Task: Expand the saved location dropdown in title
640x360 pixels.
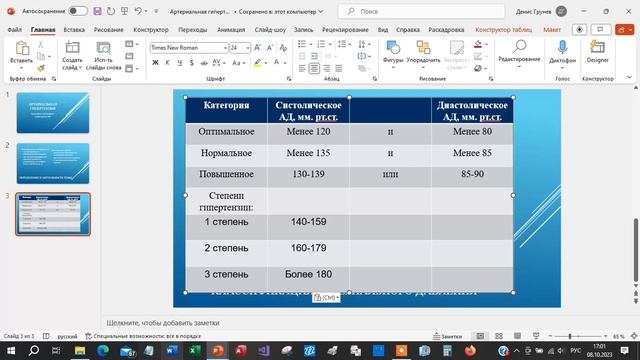Action: [321, 11]
